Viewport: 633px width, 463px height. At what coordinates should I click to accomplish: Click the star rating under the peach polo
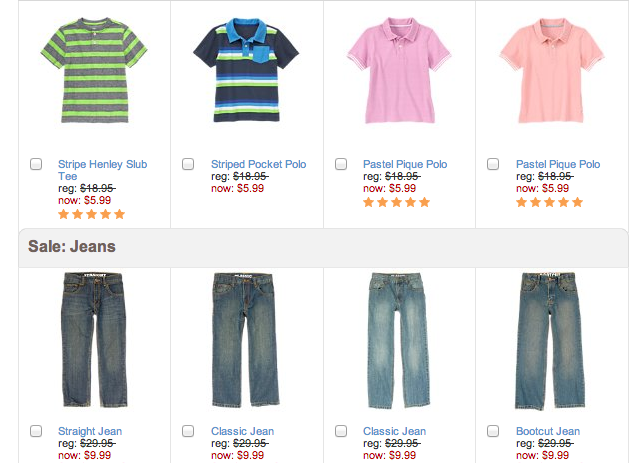[x=549, y=202]
